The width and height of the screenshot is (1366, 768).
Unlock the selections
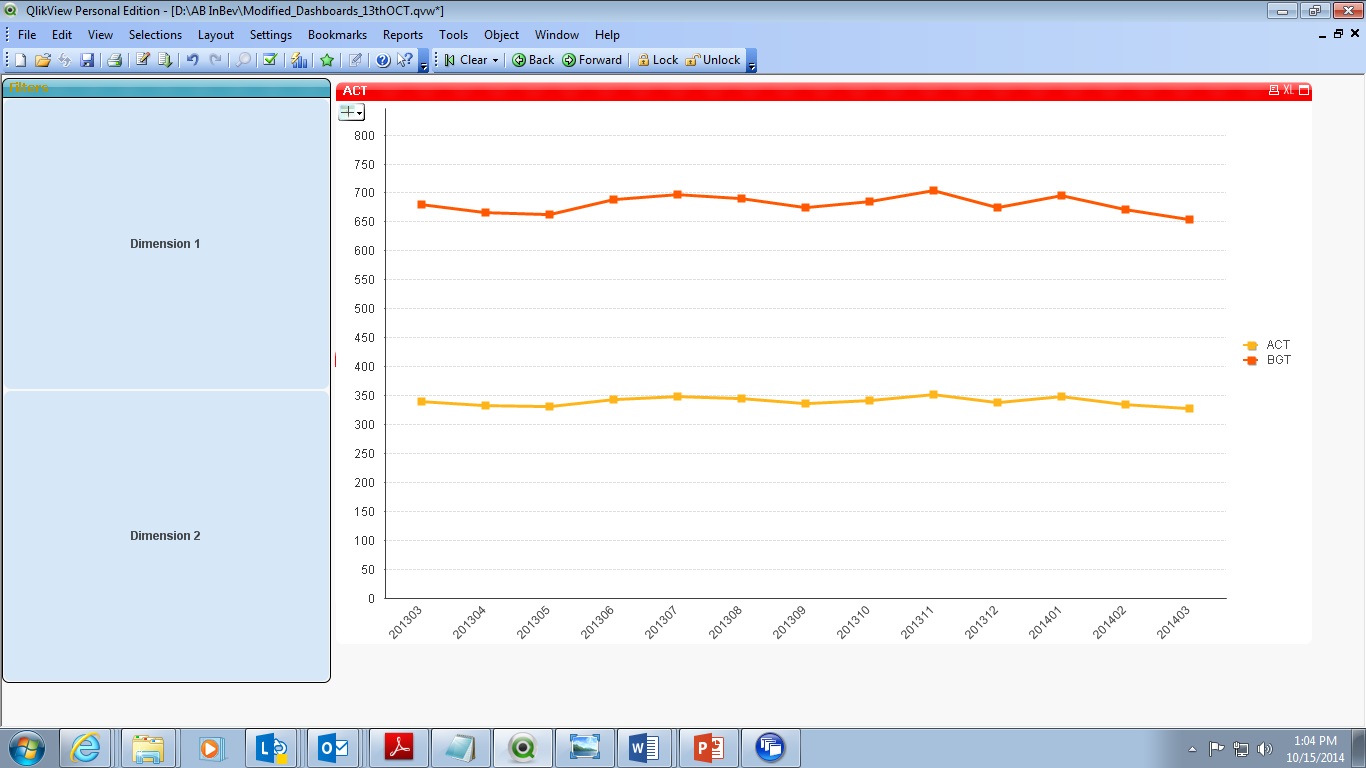[x=712, y=60]
